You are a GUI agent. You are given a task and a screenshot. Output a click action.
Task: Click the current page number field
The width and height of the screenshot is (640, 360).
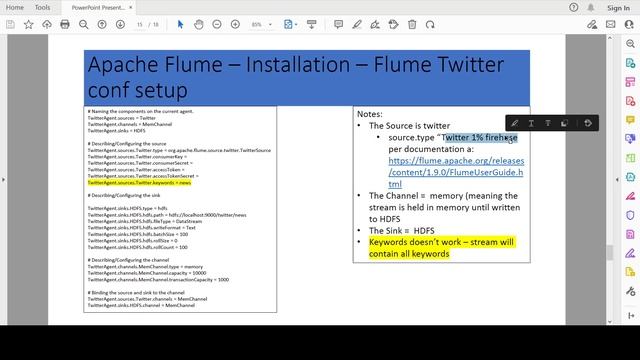click(x=140, y=24)
